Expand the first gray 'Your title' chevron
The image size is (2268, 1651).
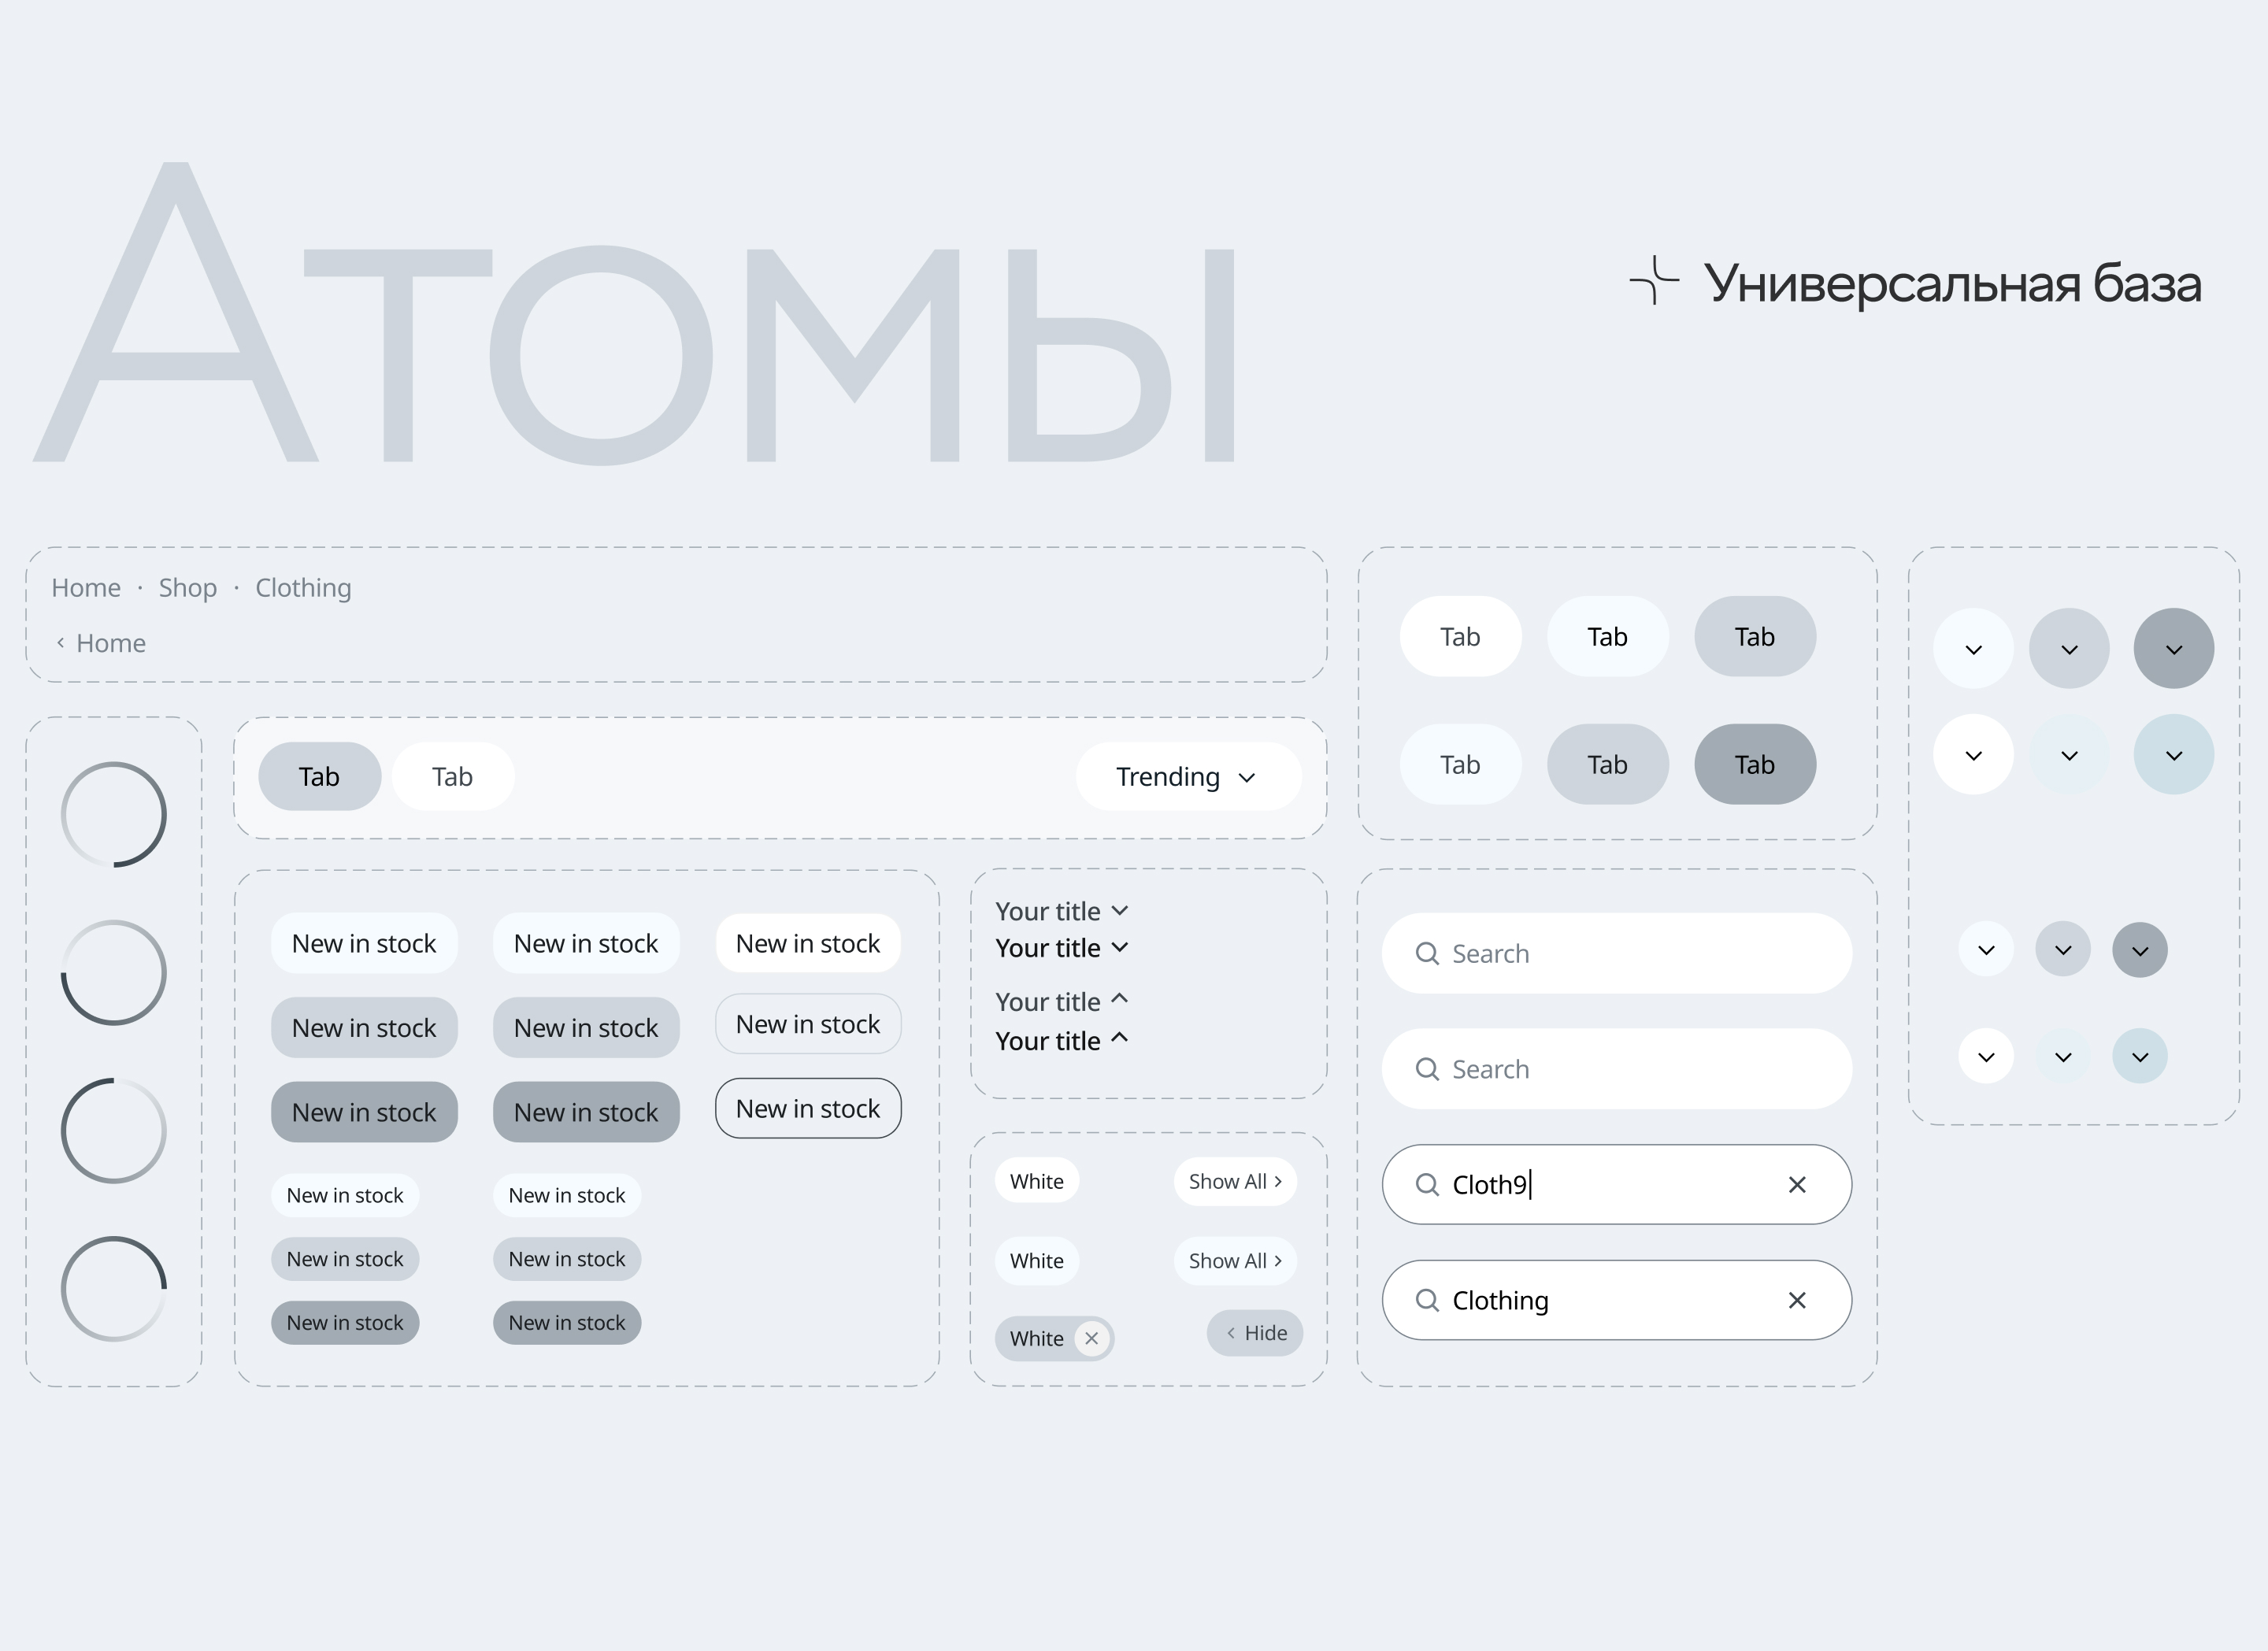[x=1120, y=910]
